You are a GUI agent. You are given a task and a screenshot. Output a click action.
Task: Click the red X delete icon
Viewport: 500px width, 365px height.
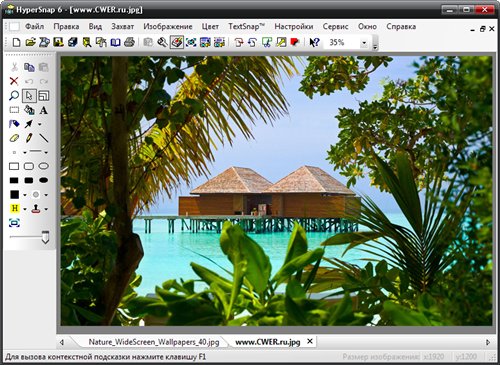click(14, 81)
